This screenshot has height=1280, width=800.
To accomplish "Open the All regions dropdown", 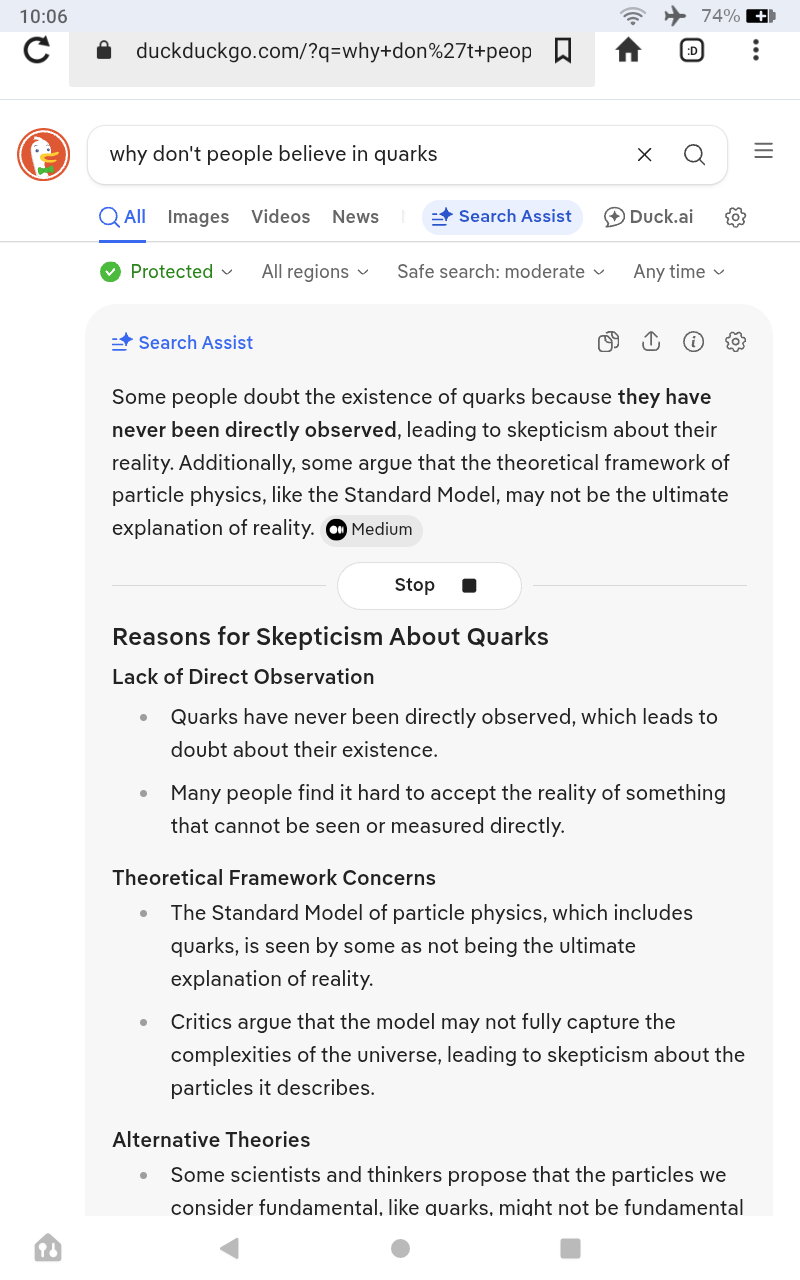I will pos(315,272).
